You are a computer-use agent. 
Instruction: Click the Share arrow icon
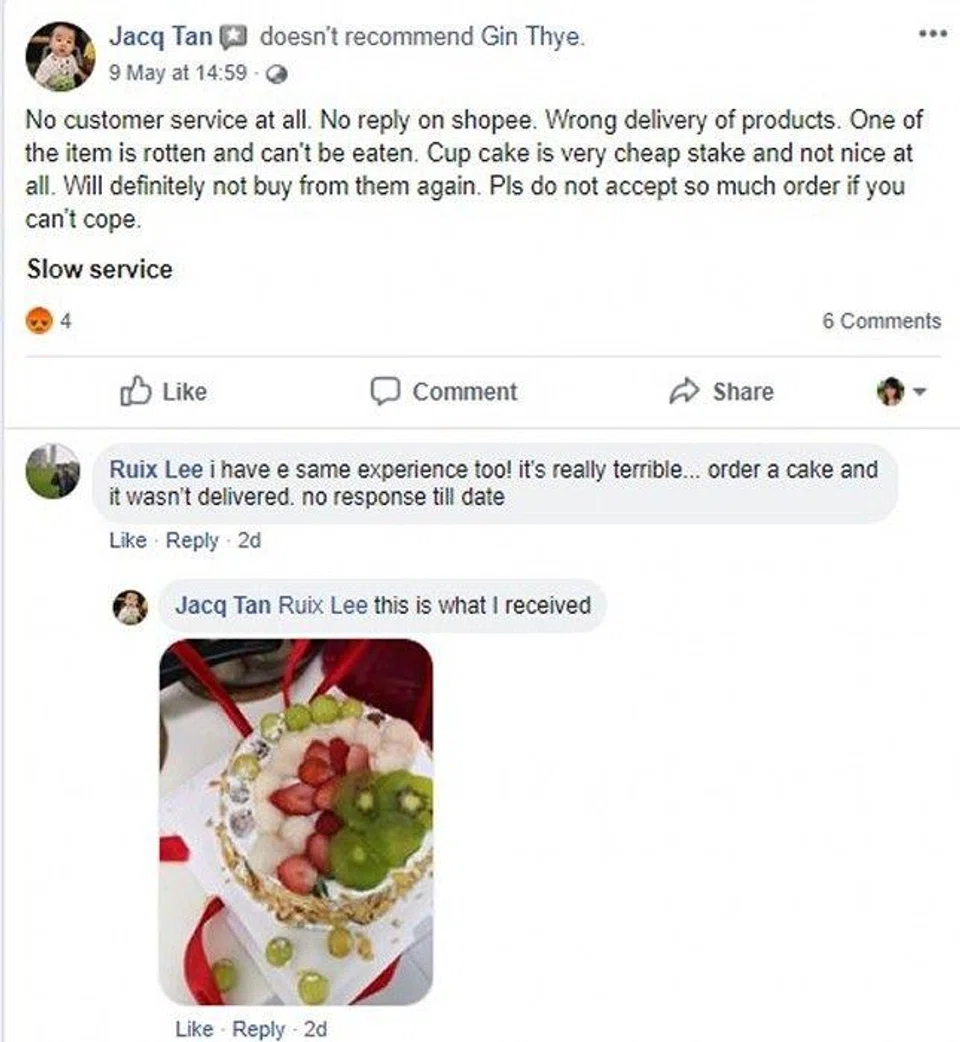tap(684, 391)
